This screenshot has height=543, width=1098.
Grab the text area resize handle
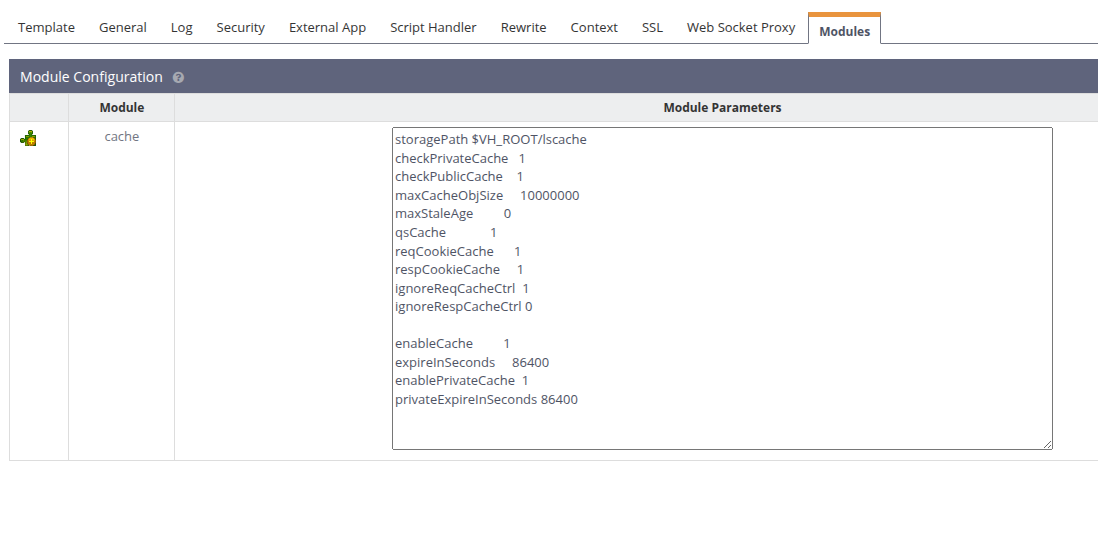point(1047,444)
